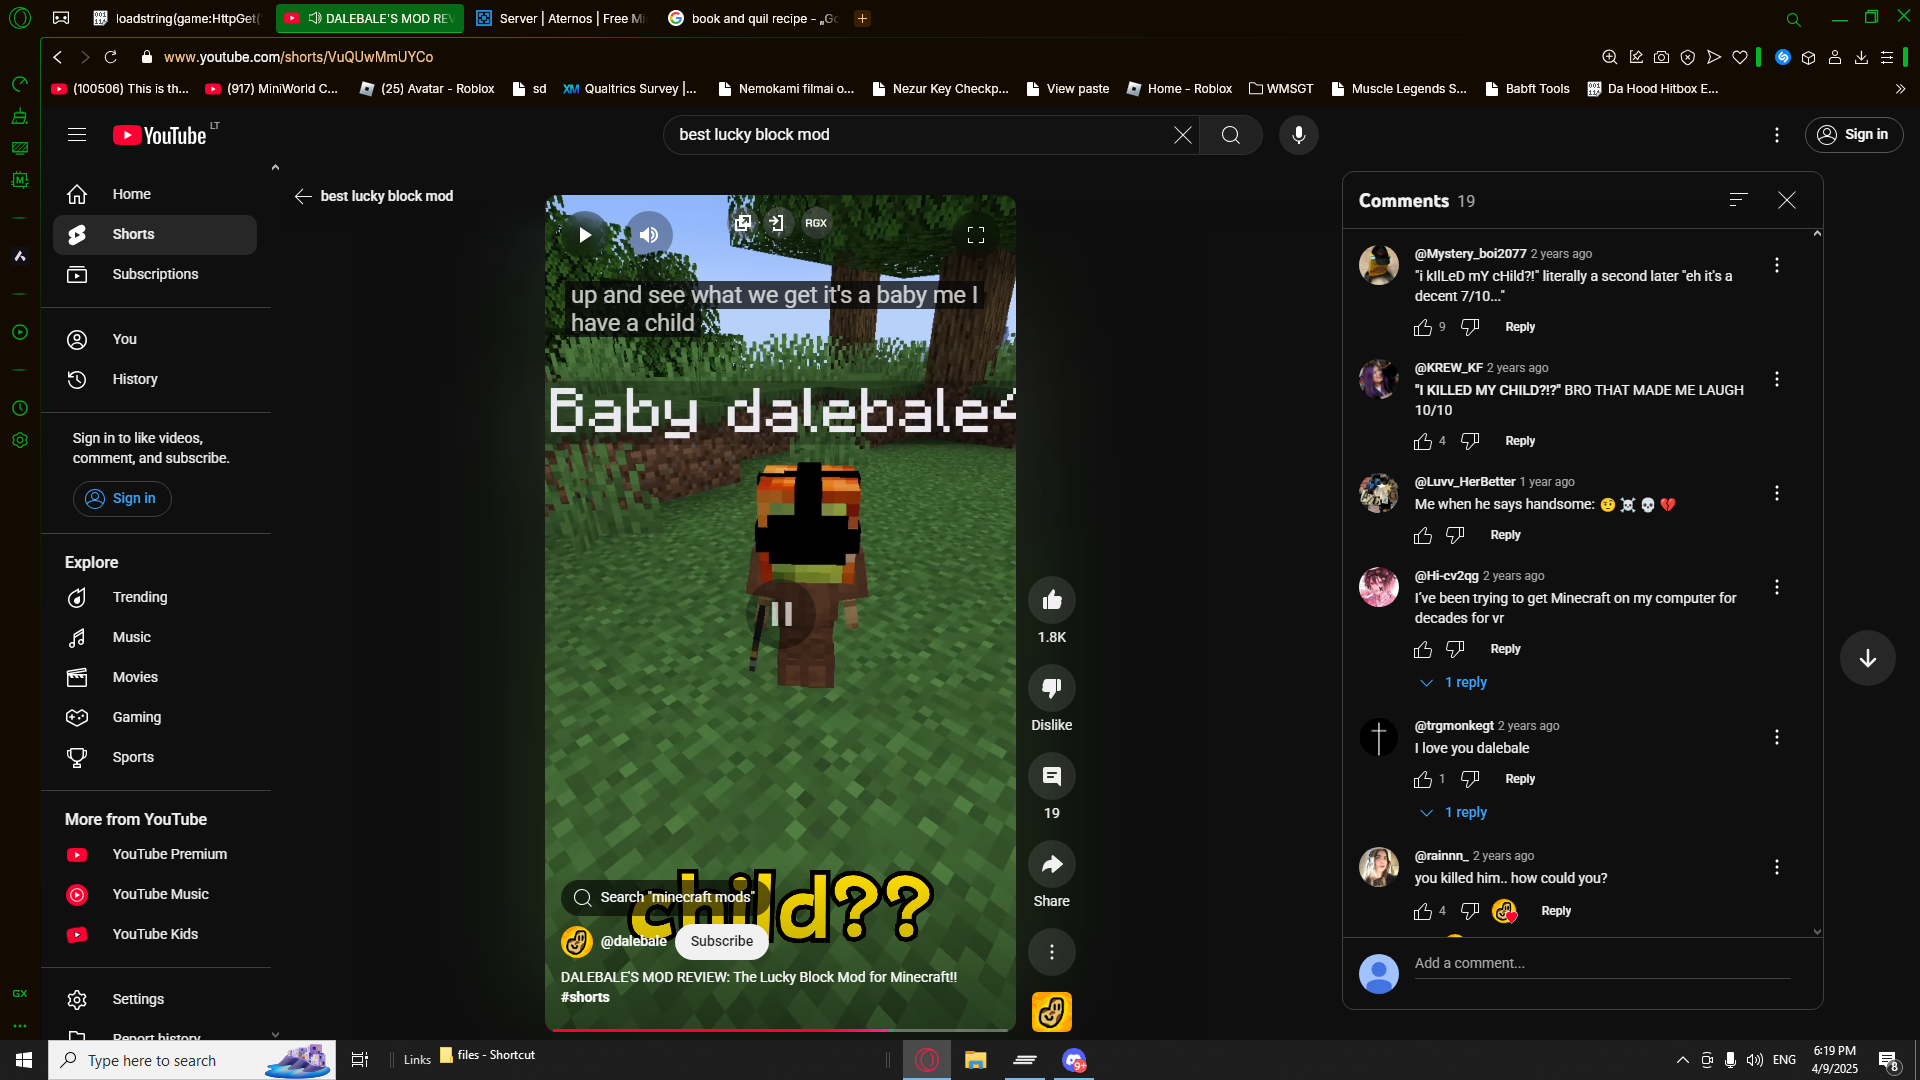Close the Comments panel
The width and height of the screenshot is (1920, 1080).
click(x=1787, y=200)
